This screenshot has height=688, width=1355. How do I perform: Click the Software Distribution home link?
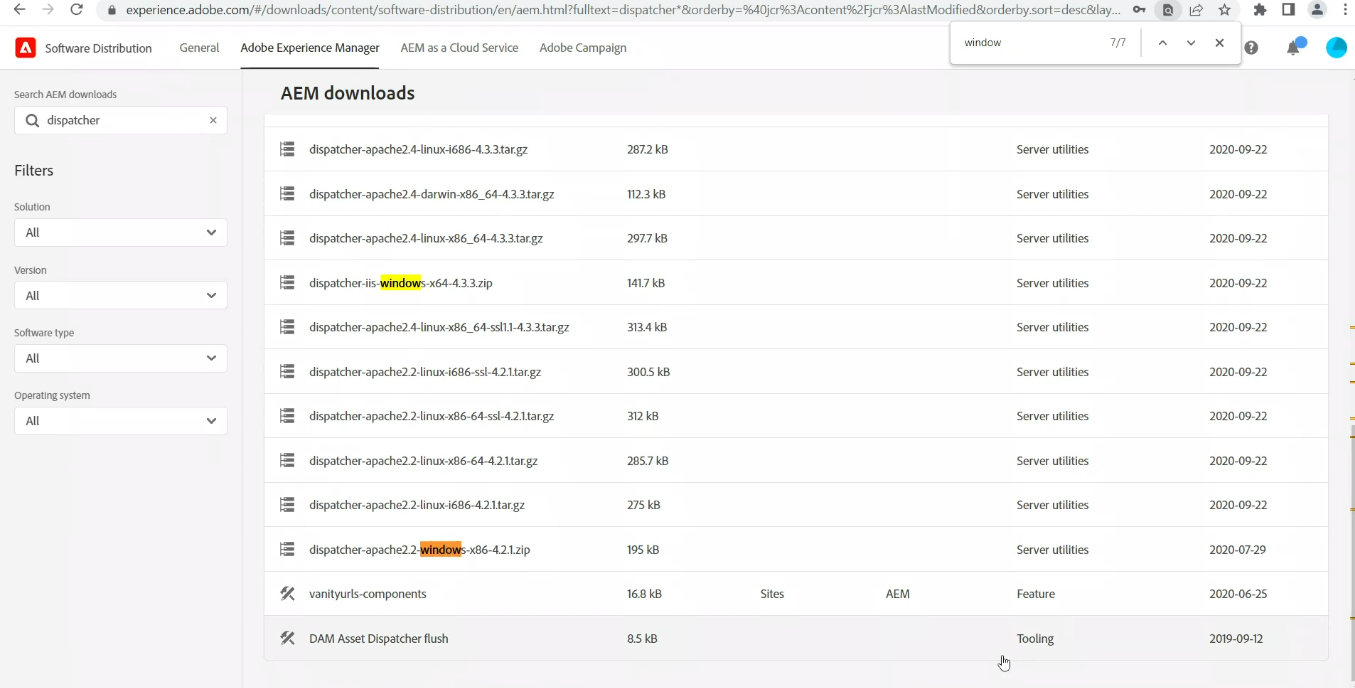pos(96,47)
